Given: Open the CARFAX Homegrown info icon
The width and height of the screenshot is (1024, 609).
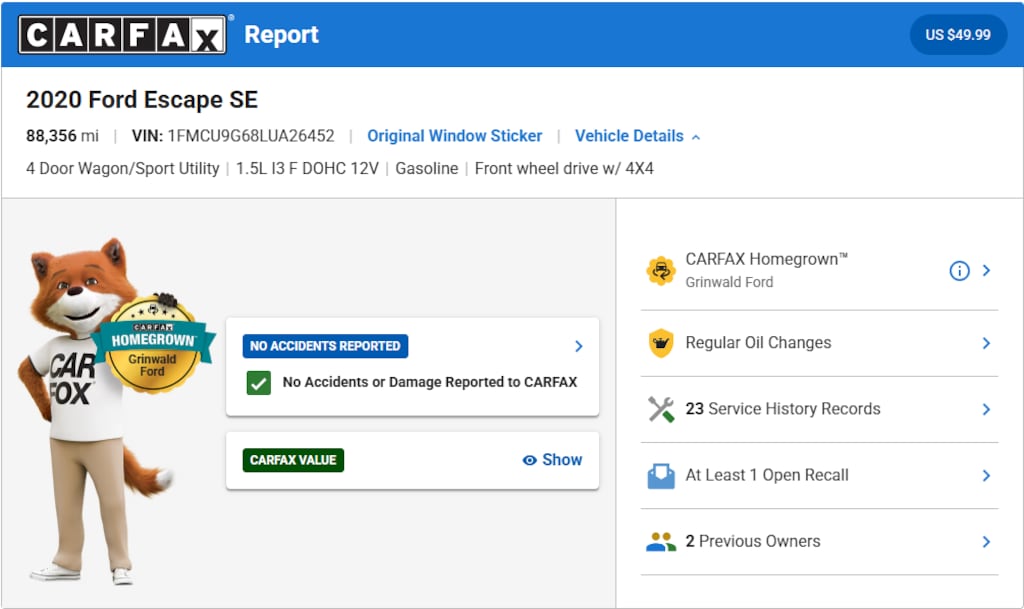Looking at the screenshot, I should pos(959,270).
